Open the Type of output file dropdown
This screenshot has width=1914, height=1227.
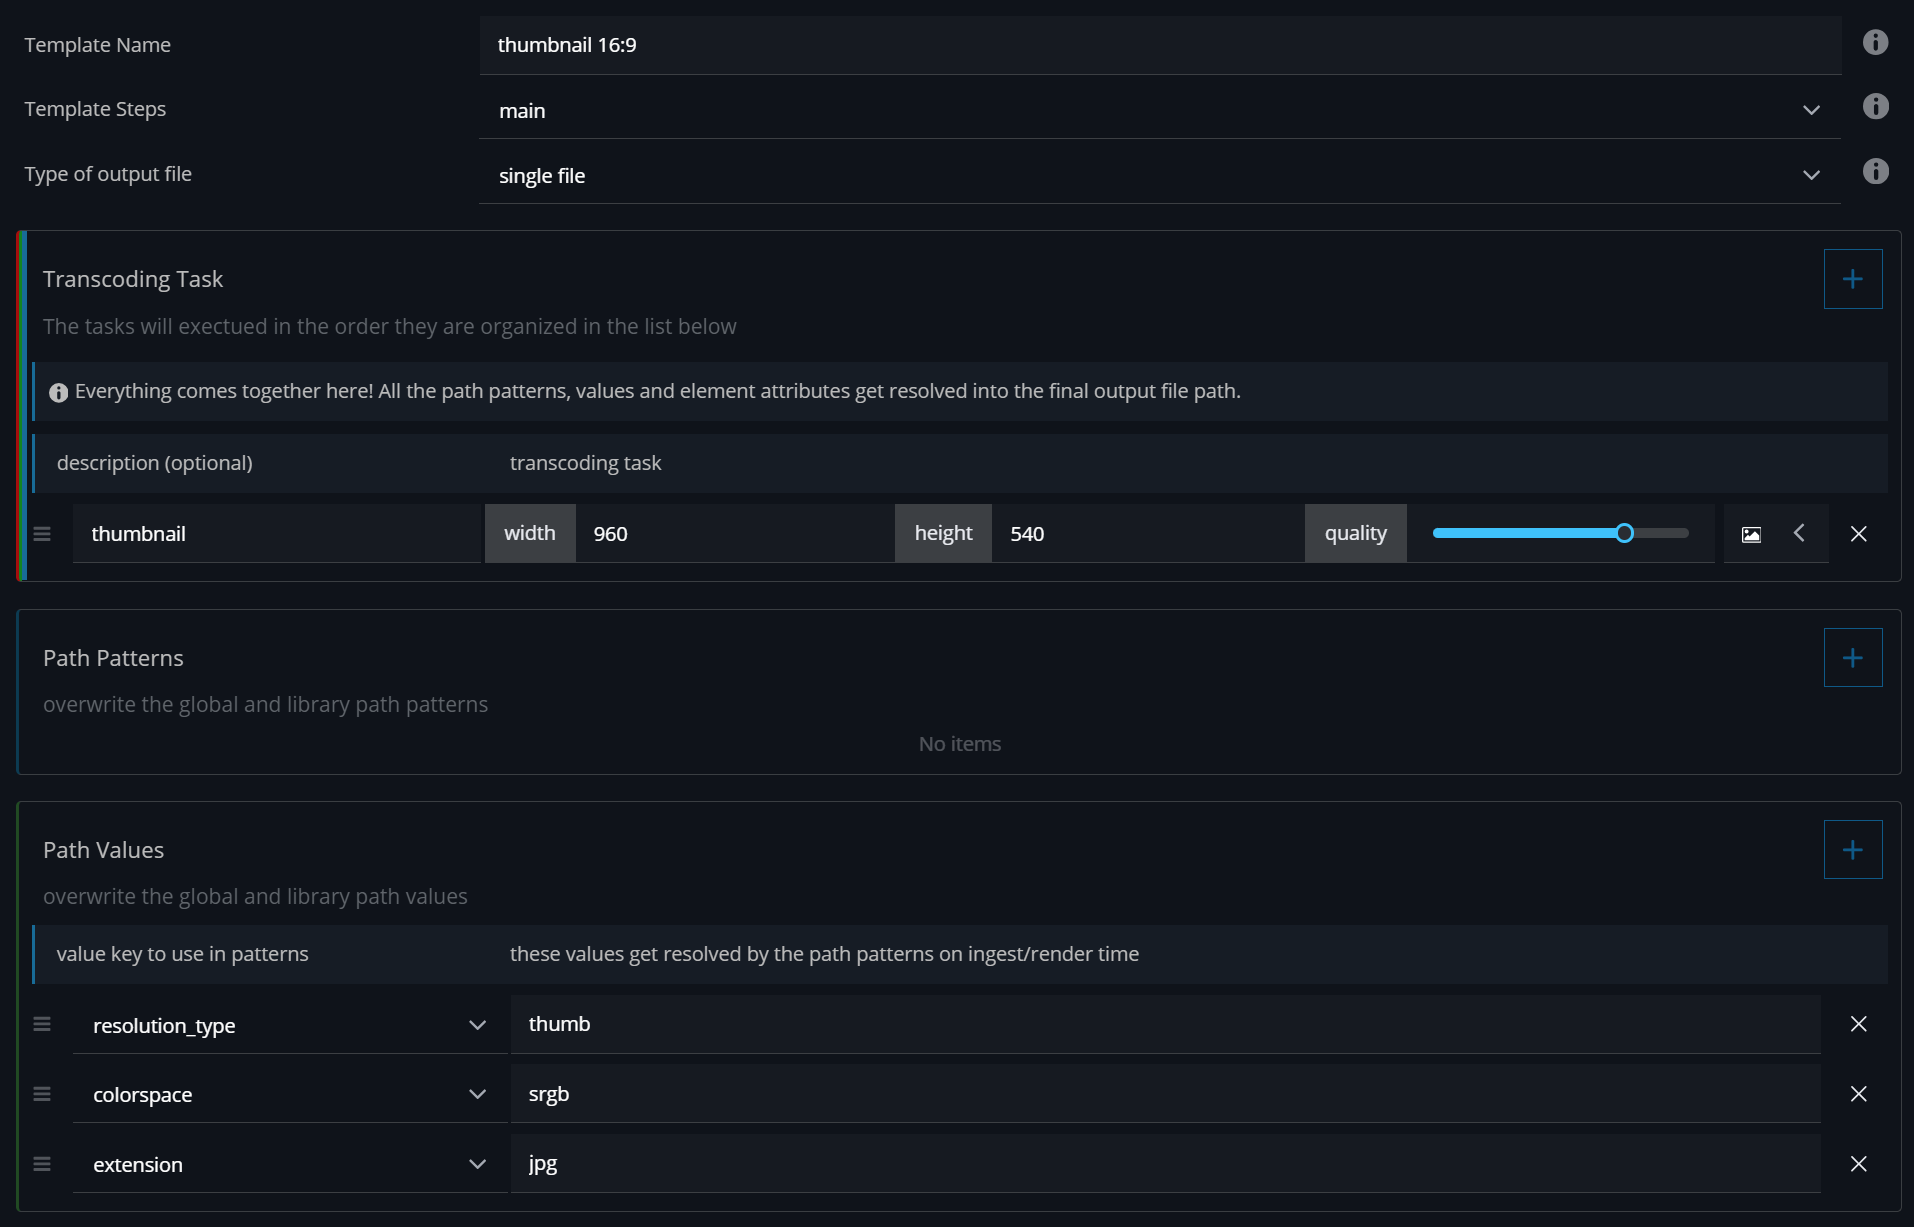[1159, 176]
